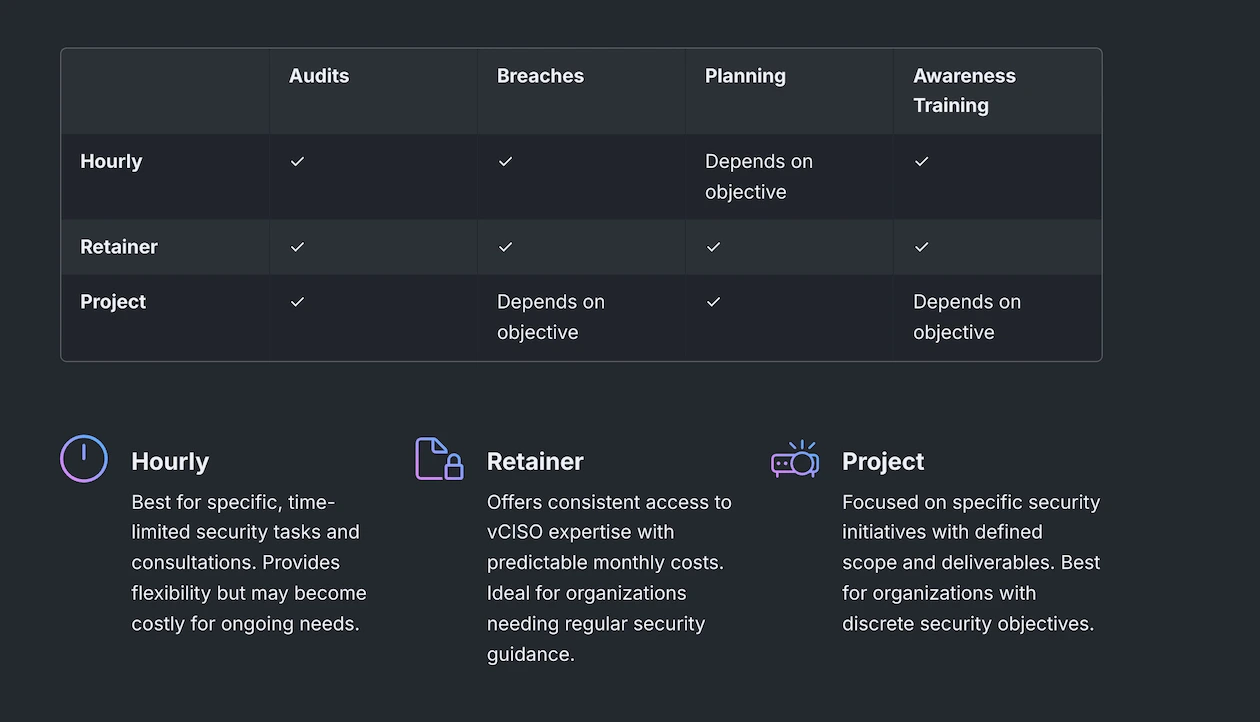The width and height of the screenshot is (1260, 722).
Task: Click the Retainer section heading
Action: 535,461
